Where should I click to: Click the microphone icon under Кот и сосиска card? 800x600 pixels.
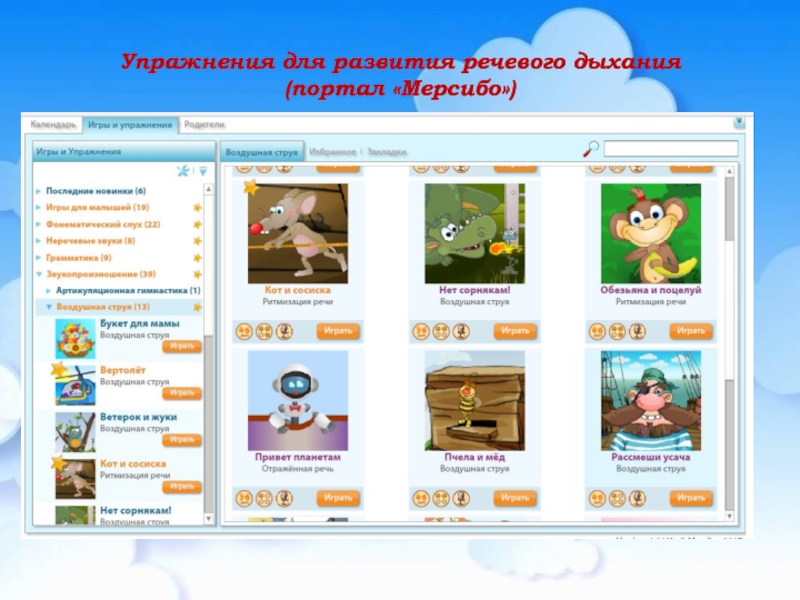click(x=284, y=332)
